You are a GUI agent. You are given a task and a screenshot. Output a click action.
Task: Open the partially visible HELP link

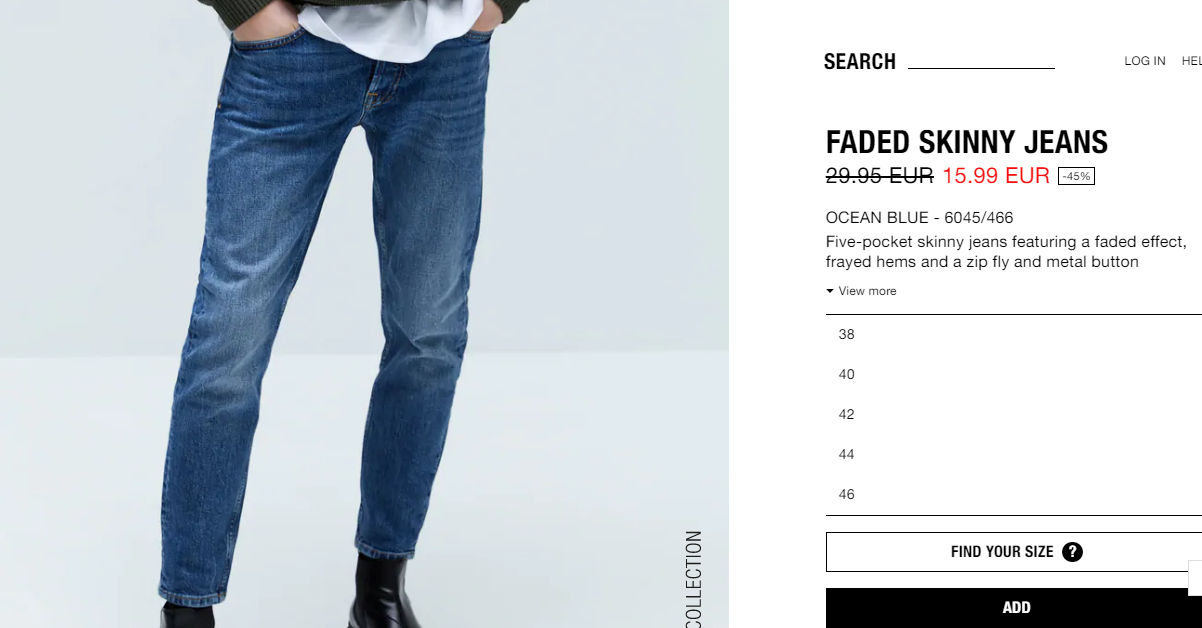pyautogui.click(x=1192, y=61)
